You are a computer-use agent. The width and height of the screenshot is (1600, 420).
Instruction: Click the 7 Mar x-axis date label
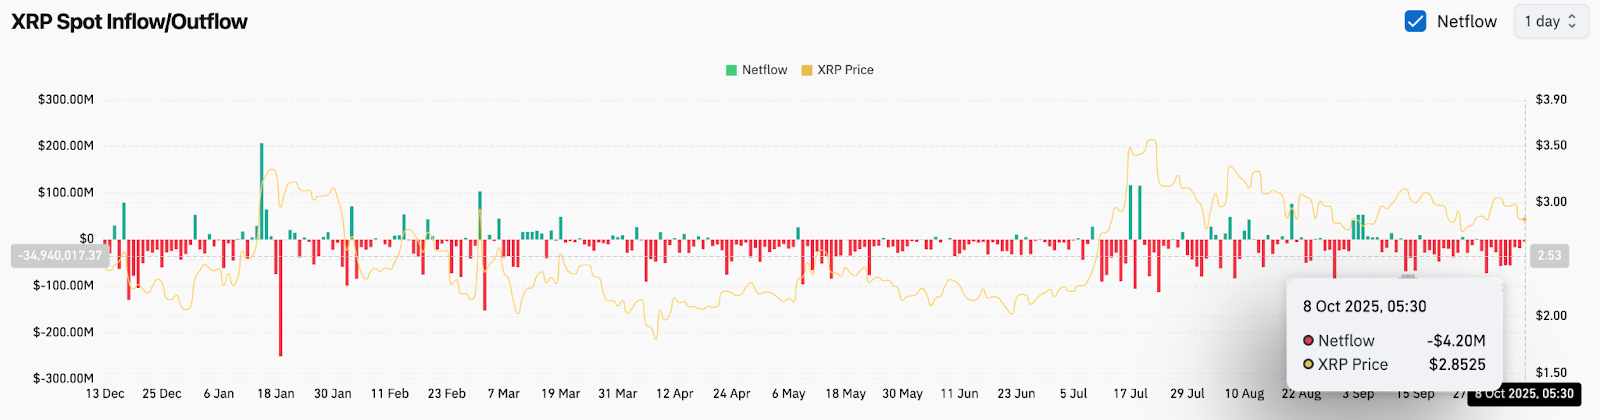[x=503, y=394]
